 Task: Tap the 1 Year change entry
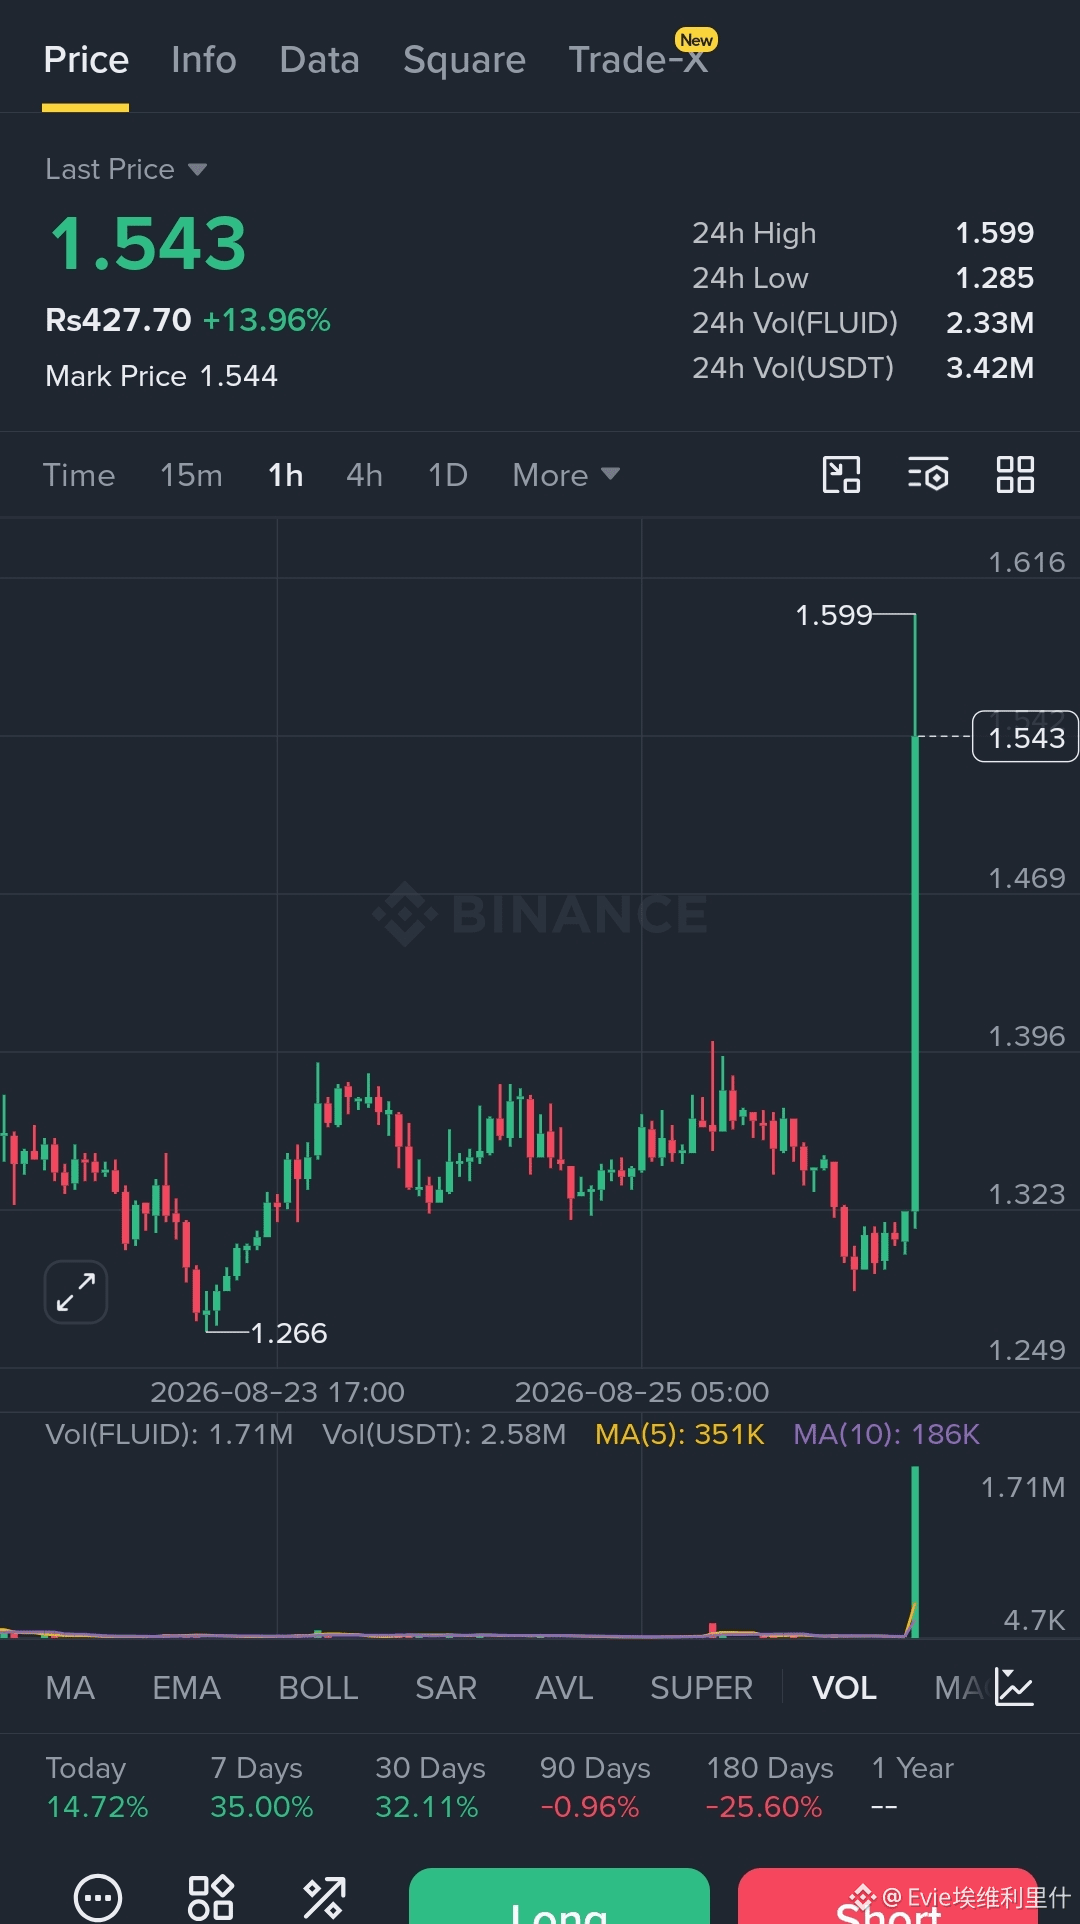pyautogui.click(x=912, y=1787)
